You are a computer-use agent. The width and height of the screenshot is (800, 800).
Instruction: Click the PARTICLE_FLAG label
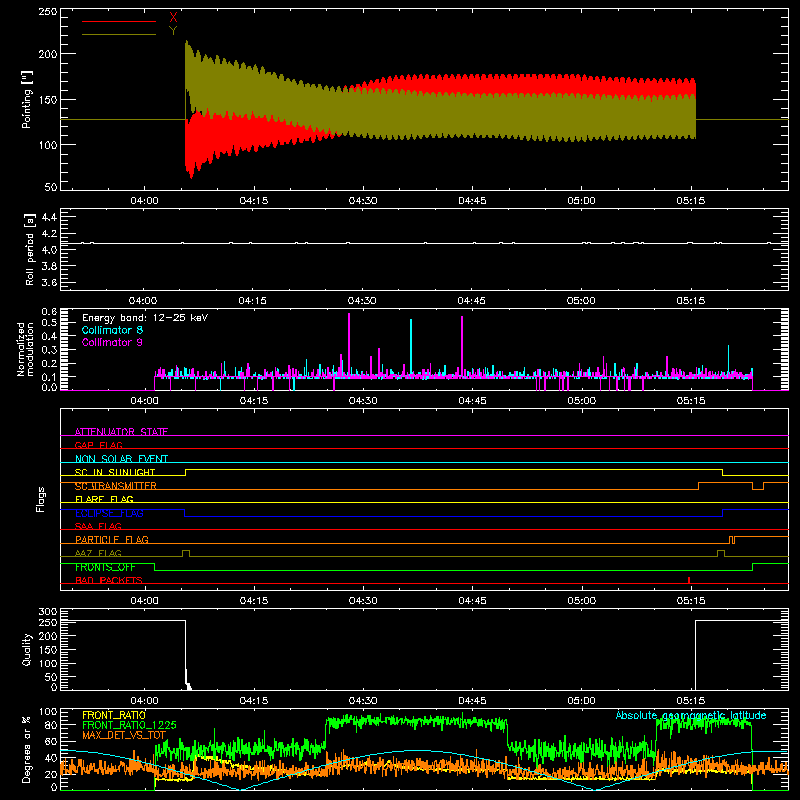tap(112, 539)
